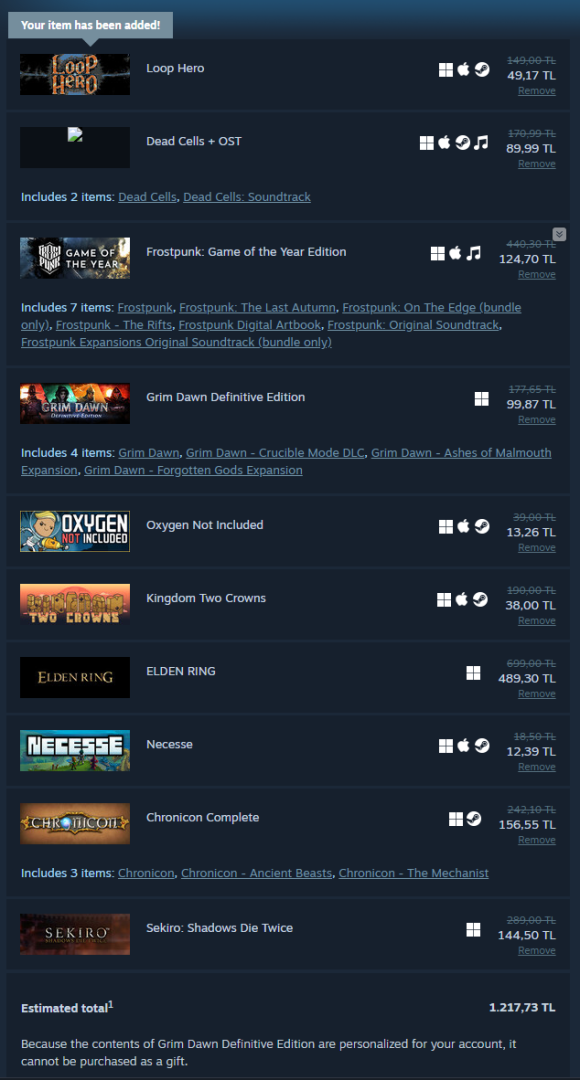Viewport: 580px width, 1080px height.
Task: Click the Oxygen Not Included title
Action: coord(205,525)
